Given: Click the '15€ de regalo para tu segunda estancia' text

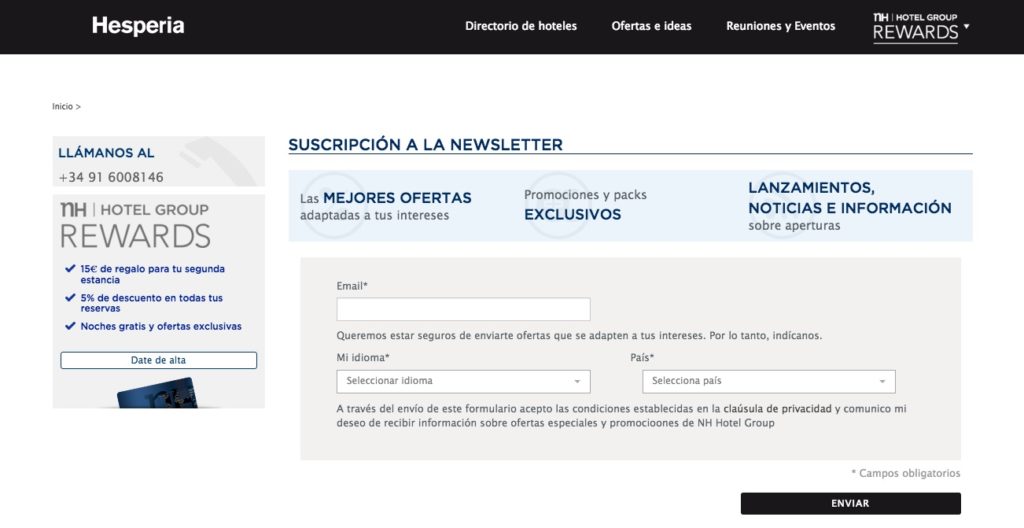Looking at the screenshot, I should 152,274.
